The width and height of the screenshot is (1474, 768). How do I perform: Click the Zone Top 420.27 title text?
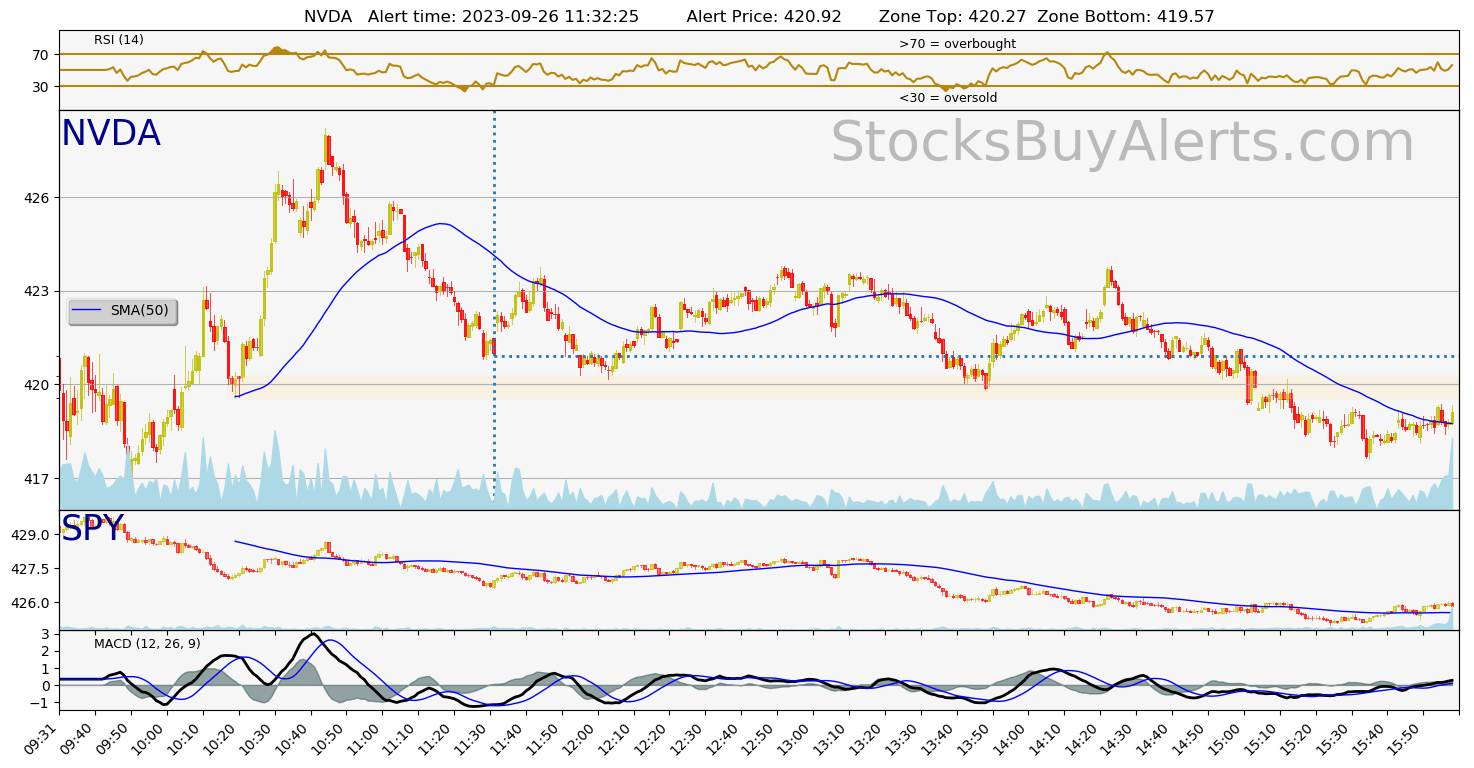(954, 17)
